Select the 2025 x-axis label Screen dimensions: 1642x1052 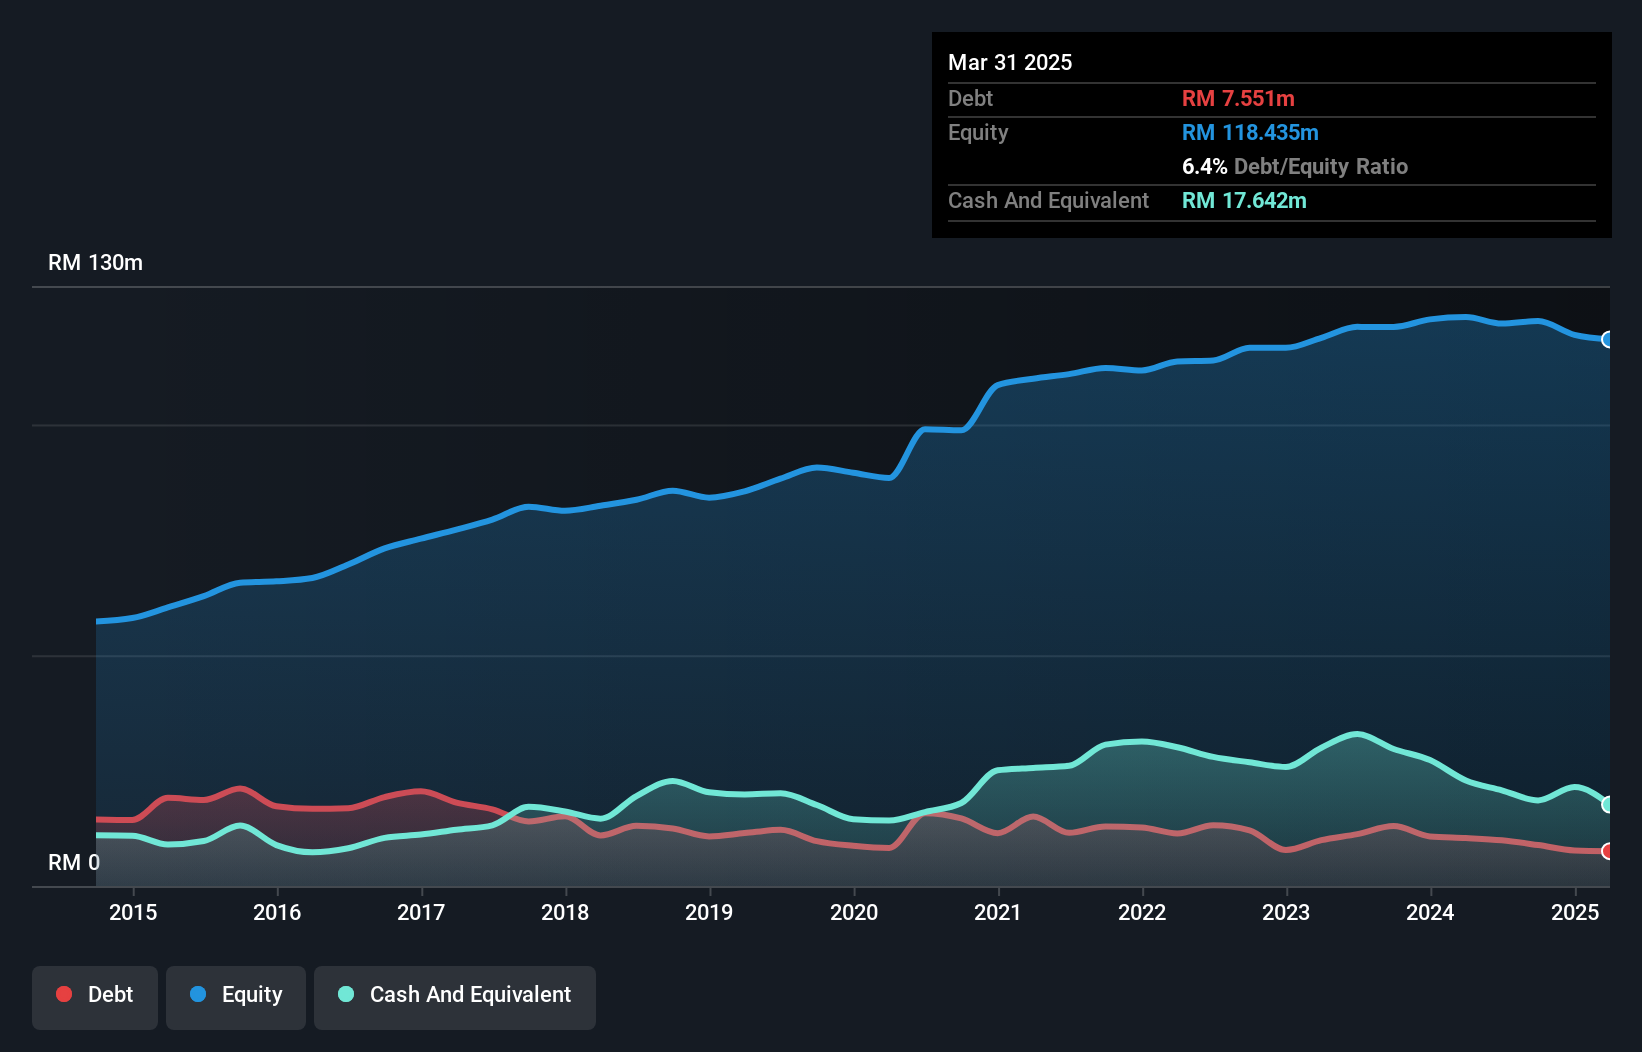coord(1574,912)
